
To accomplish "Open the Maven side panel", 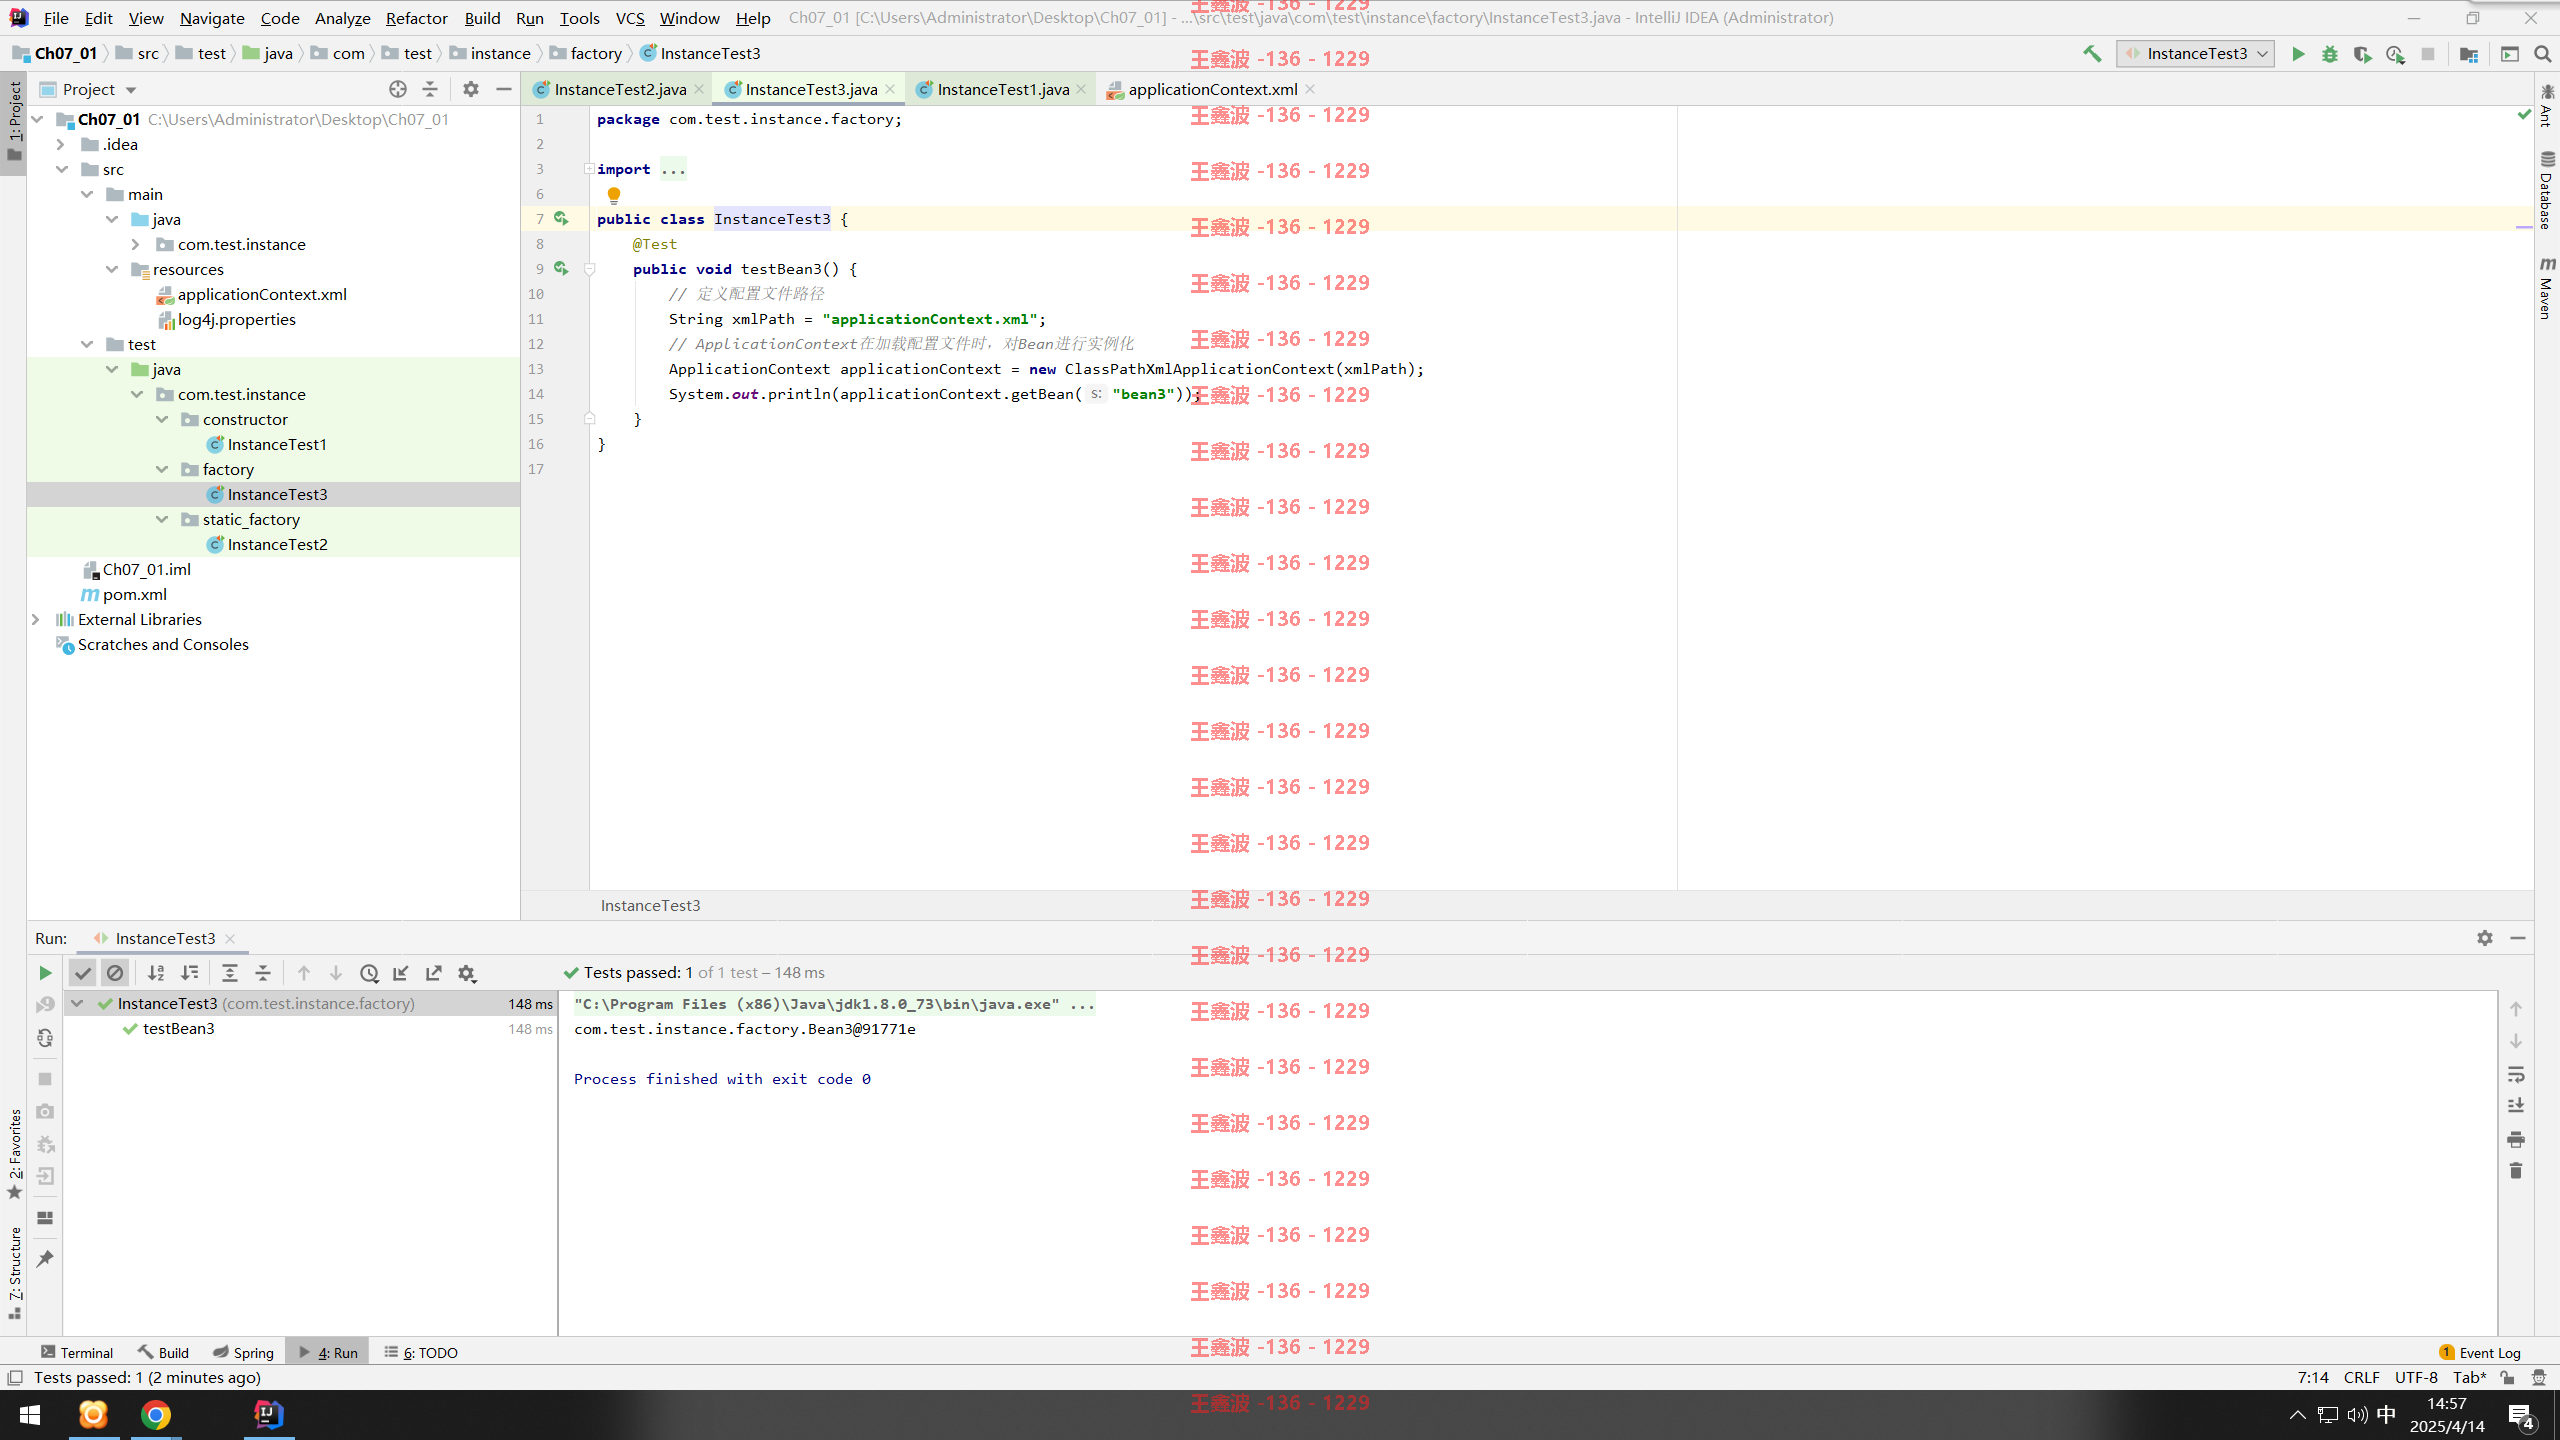I will [x=2546, y=288].
